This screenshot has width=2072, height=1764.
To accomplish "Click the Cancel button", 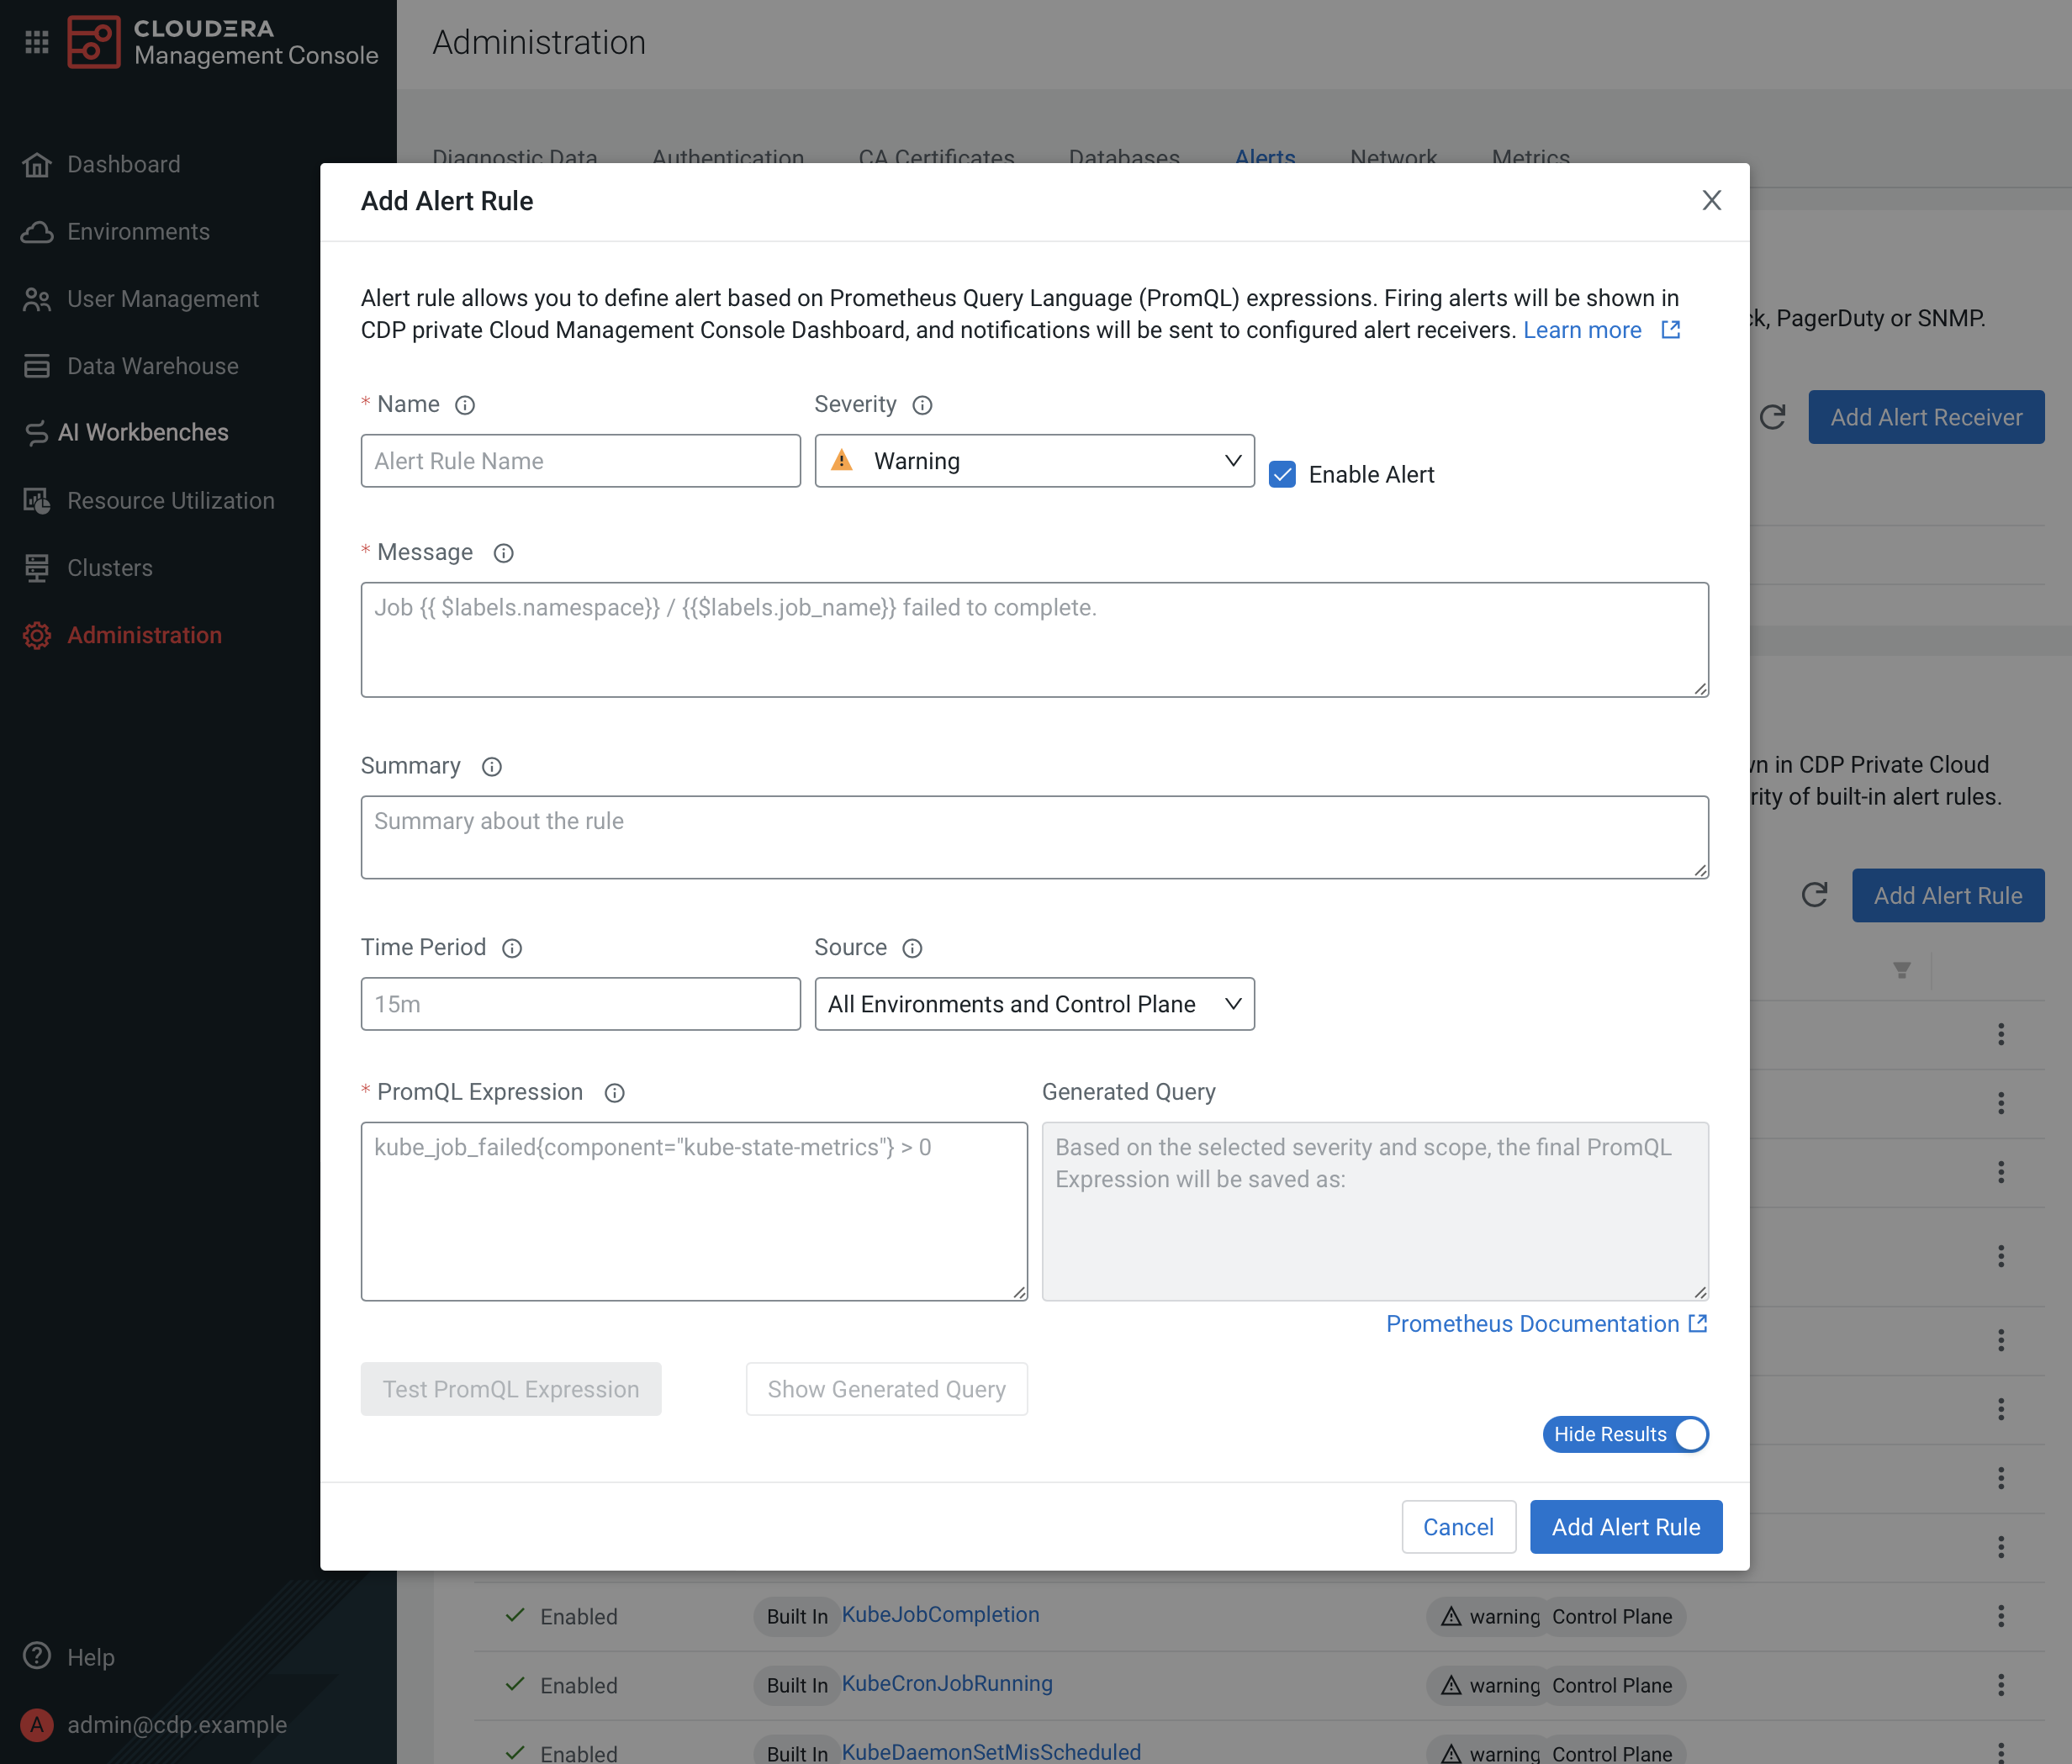I will coord(1458,1527).
